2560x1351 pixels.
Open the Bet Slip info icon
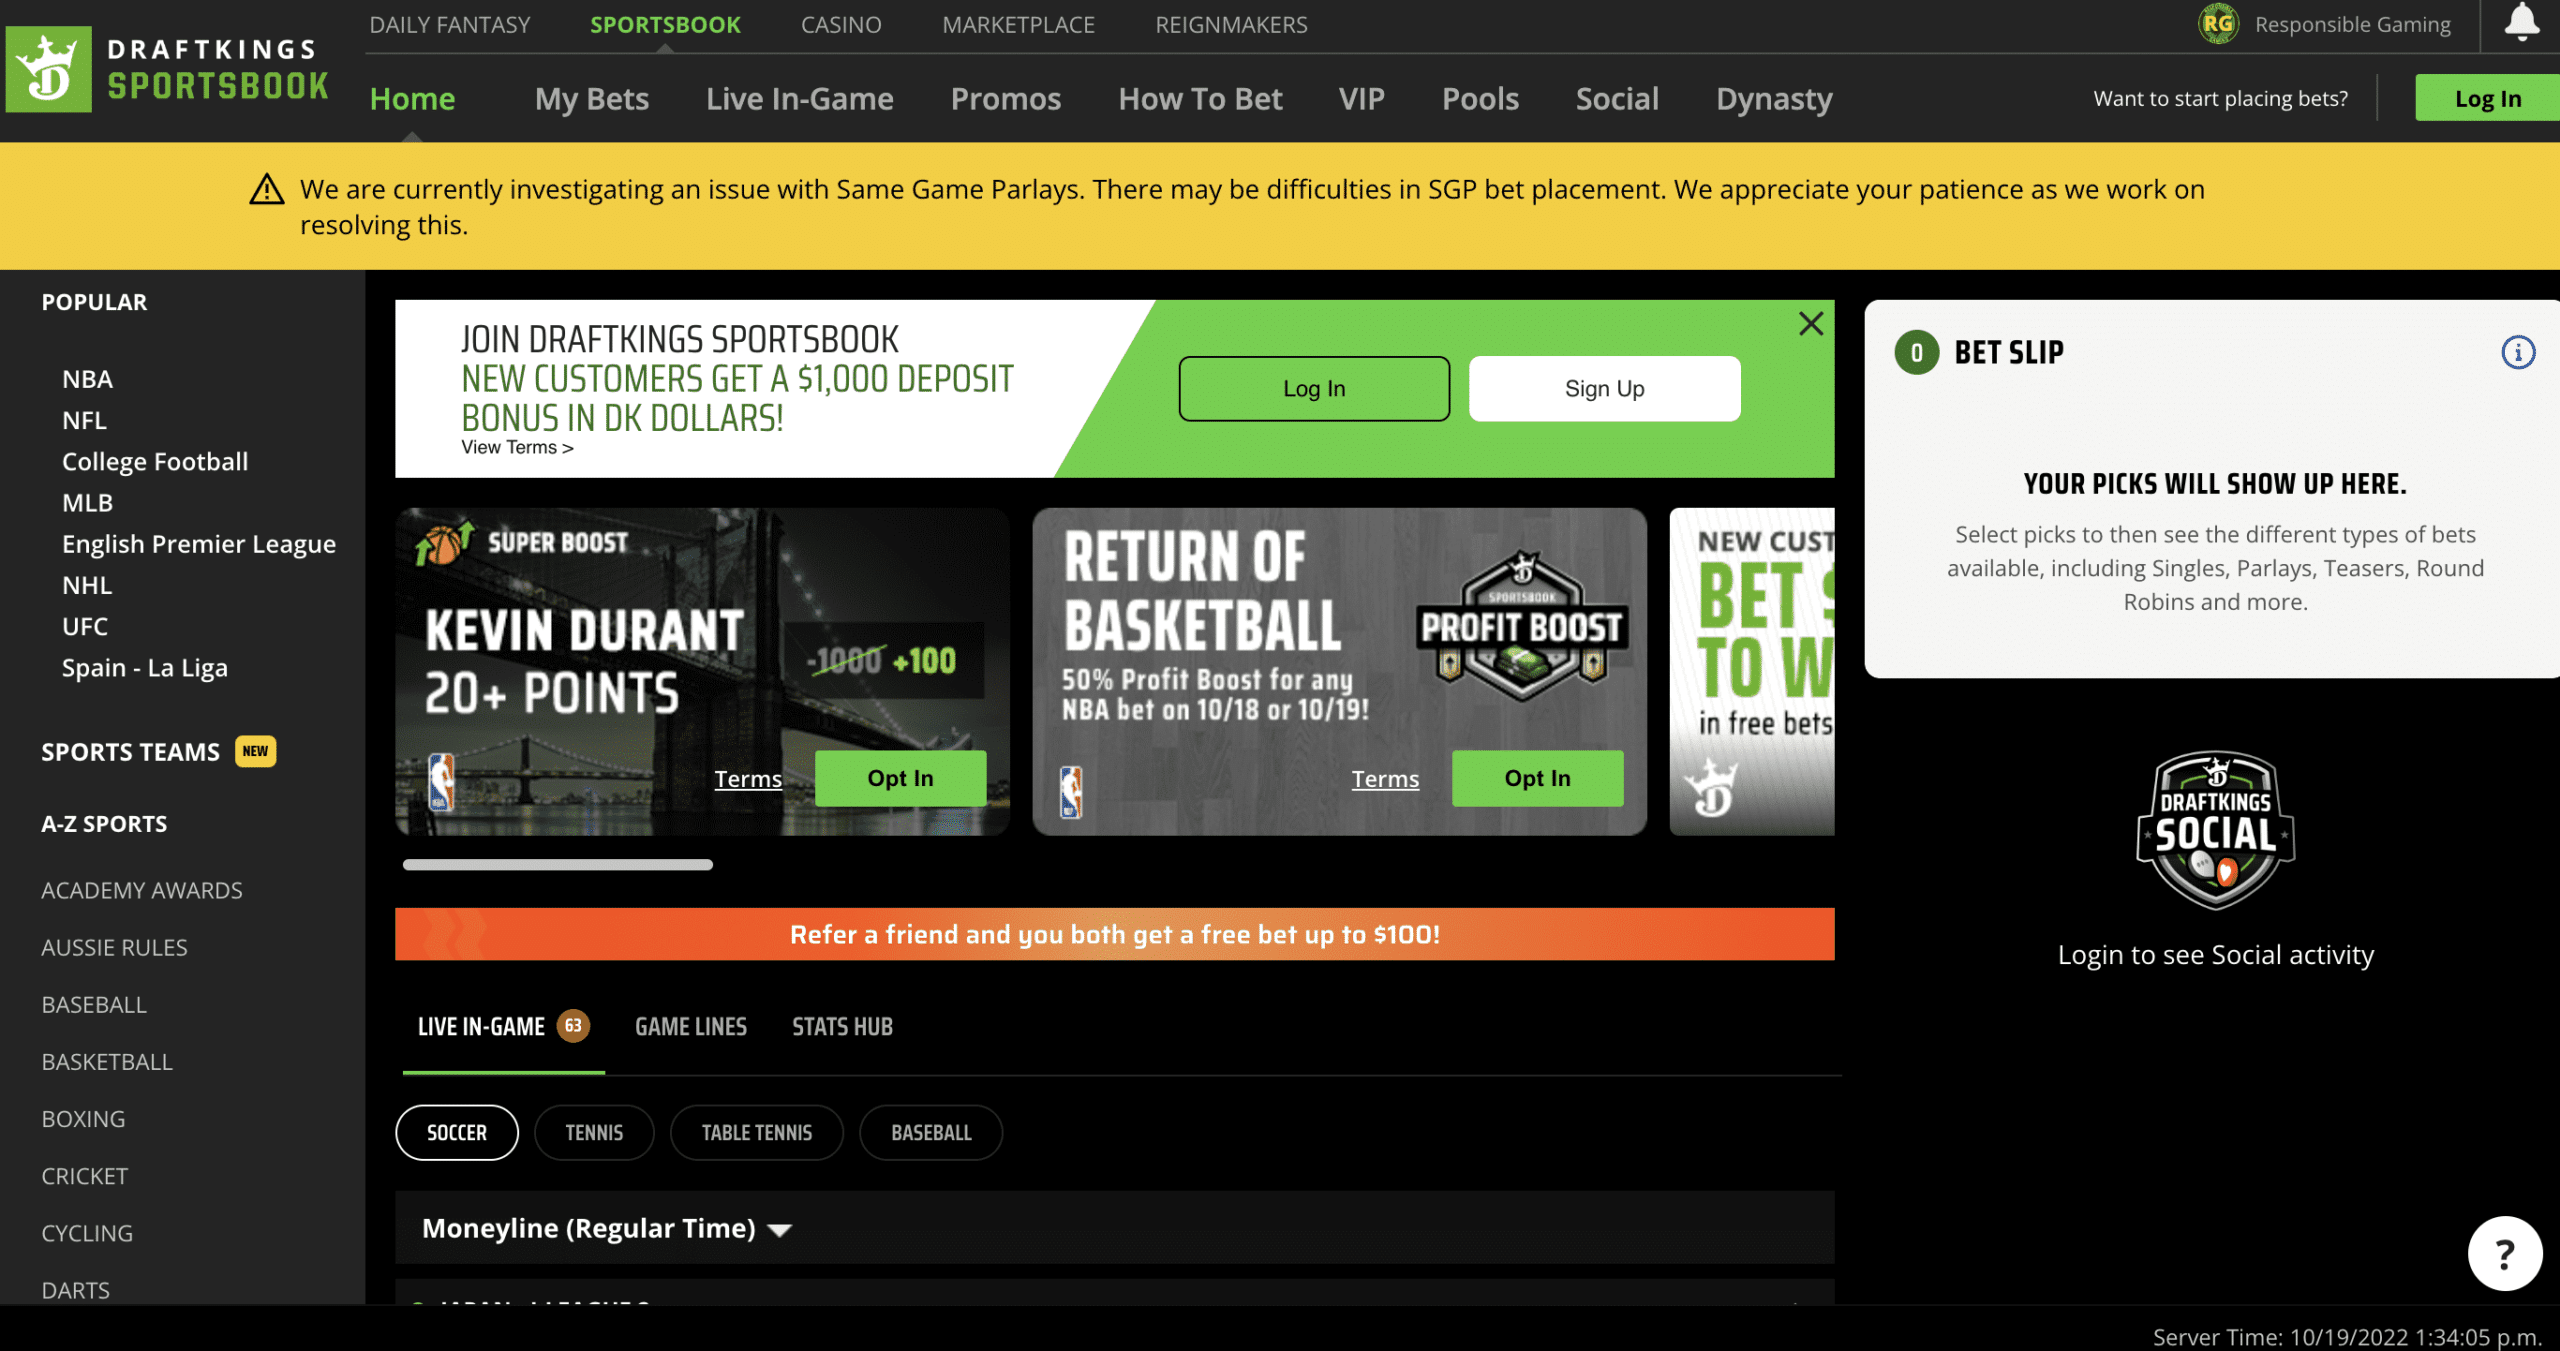[x=2518, y=352]
